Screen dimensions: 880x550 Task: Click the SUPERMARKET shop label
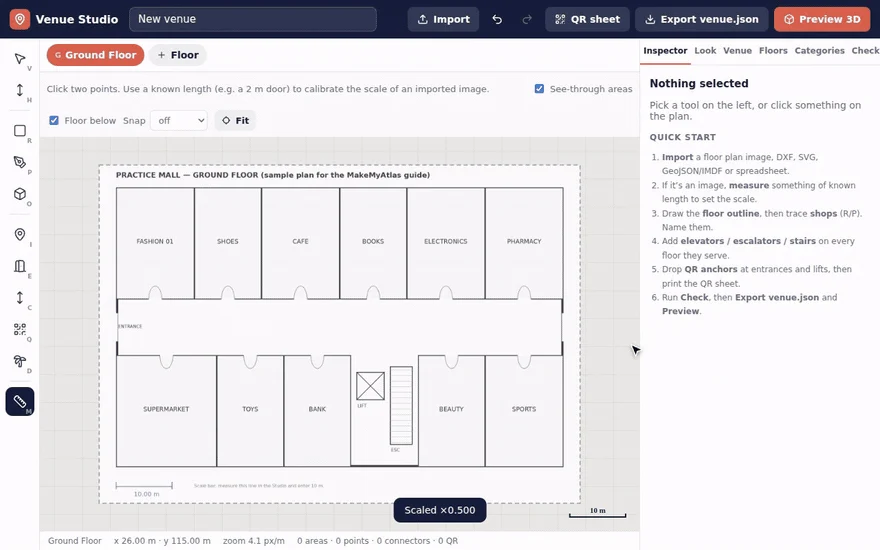166,409
